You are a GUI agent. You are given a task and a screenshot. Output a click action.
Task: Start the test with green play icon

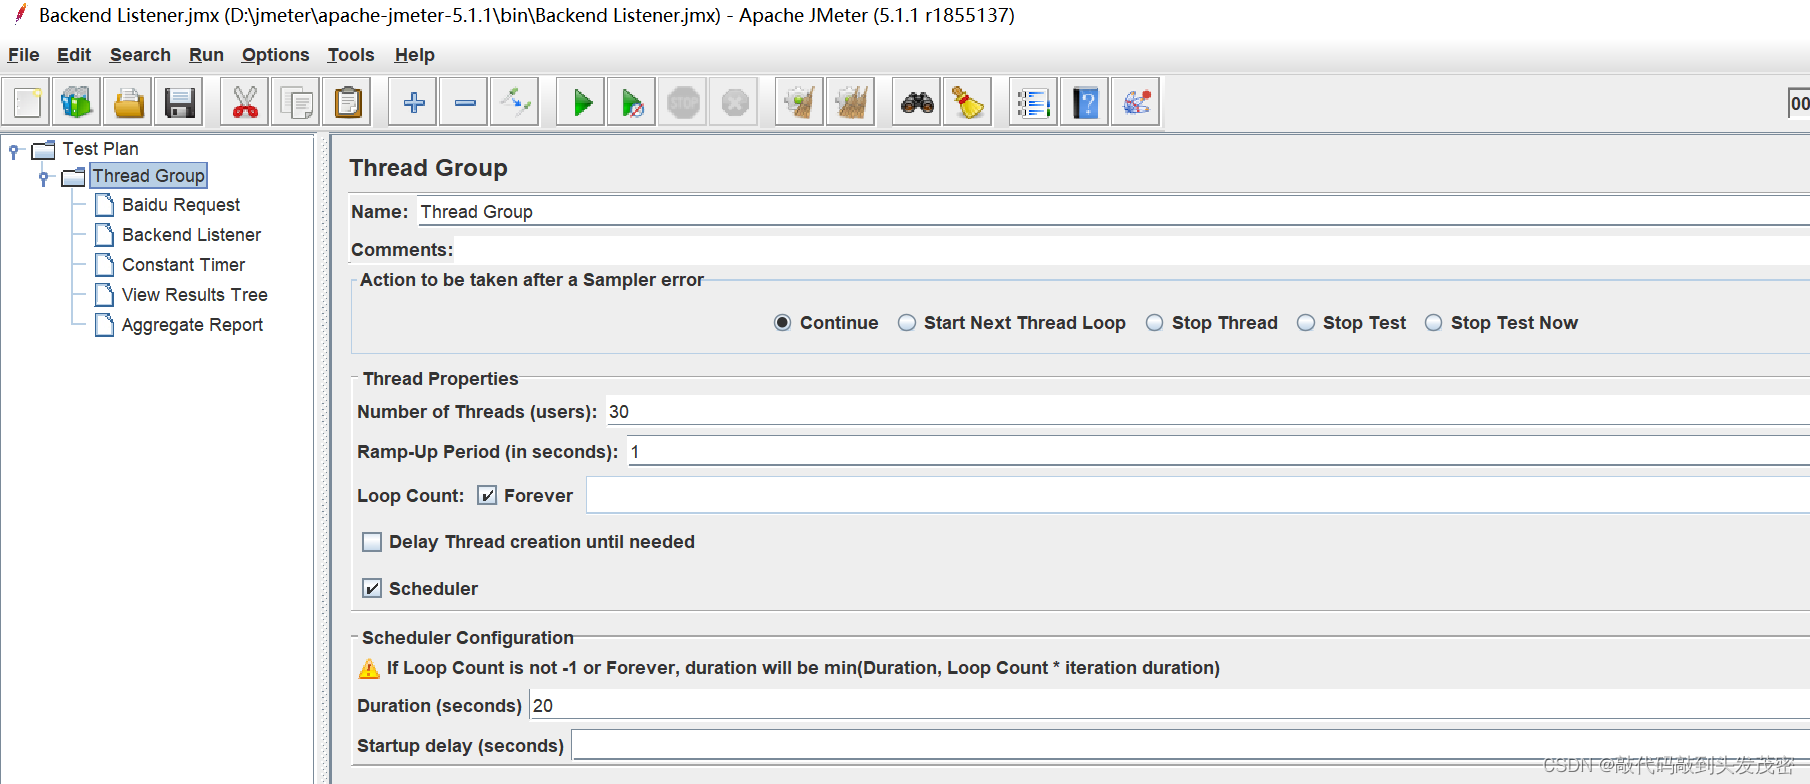(x=582, y=102)
